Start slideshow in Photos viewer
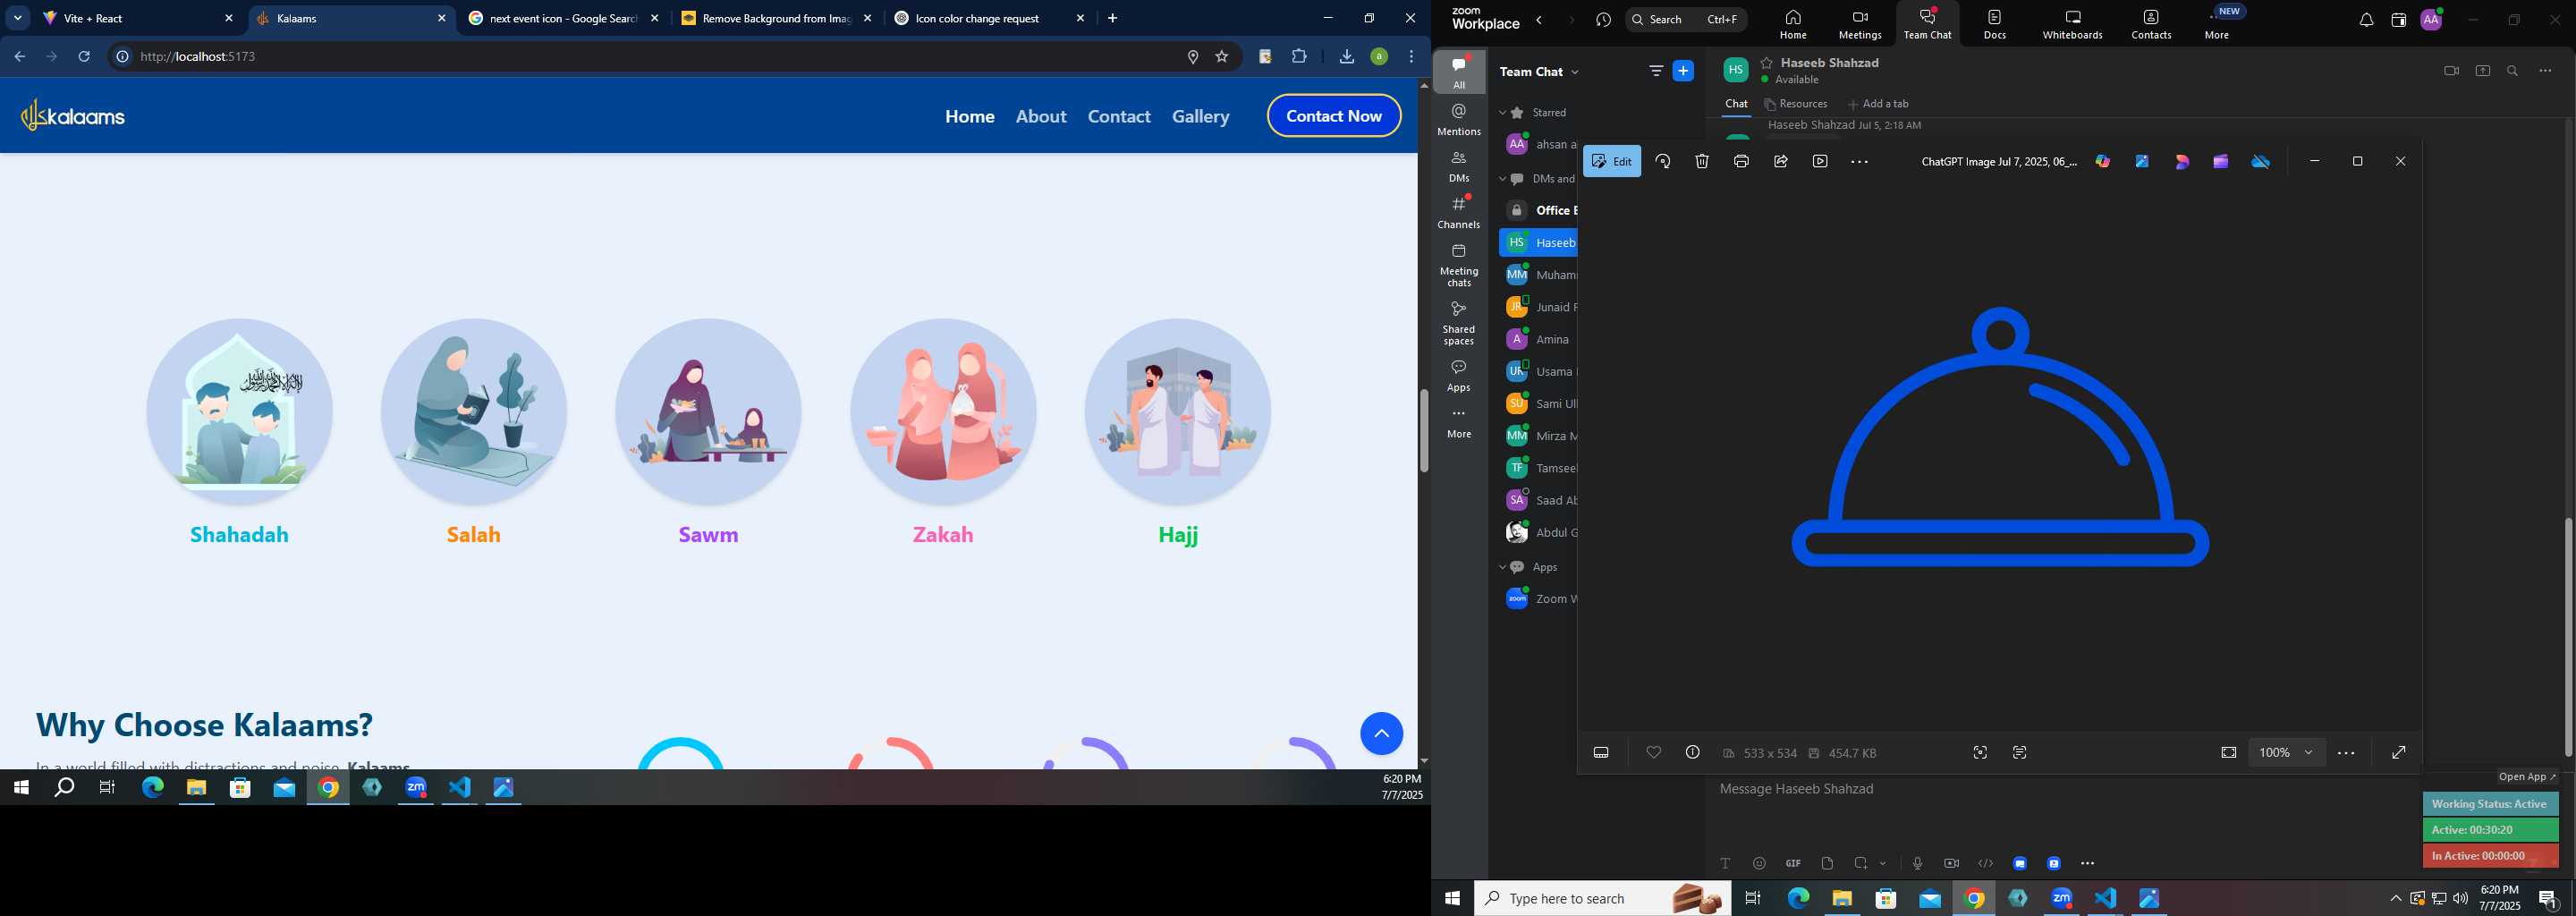 point(1820,161)
